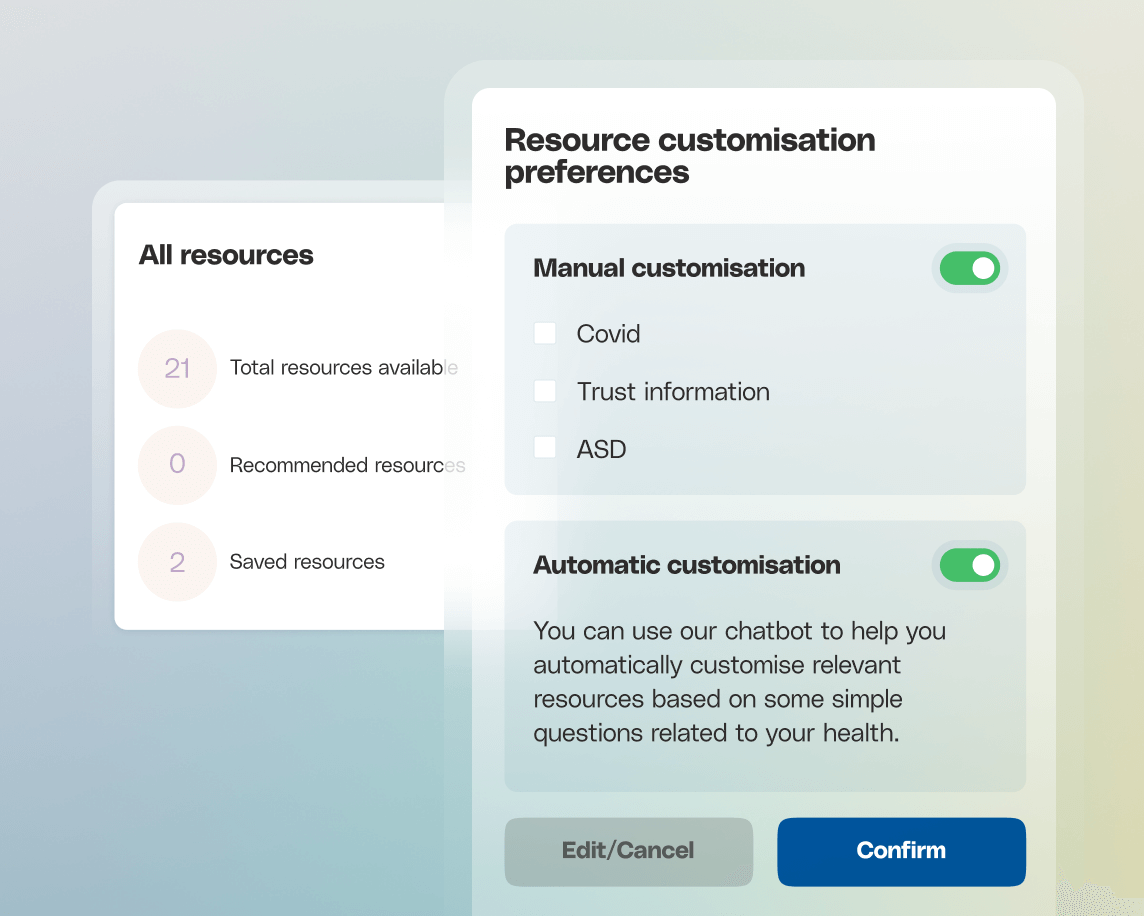
Task: Check the Covid checkbox
Action: tap(545, 334)
